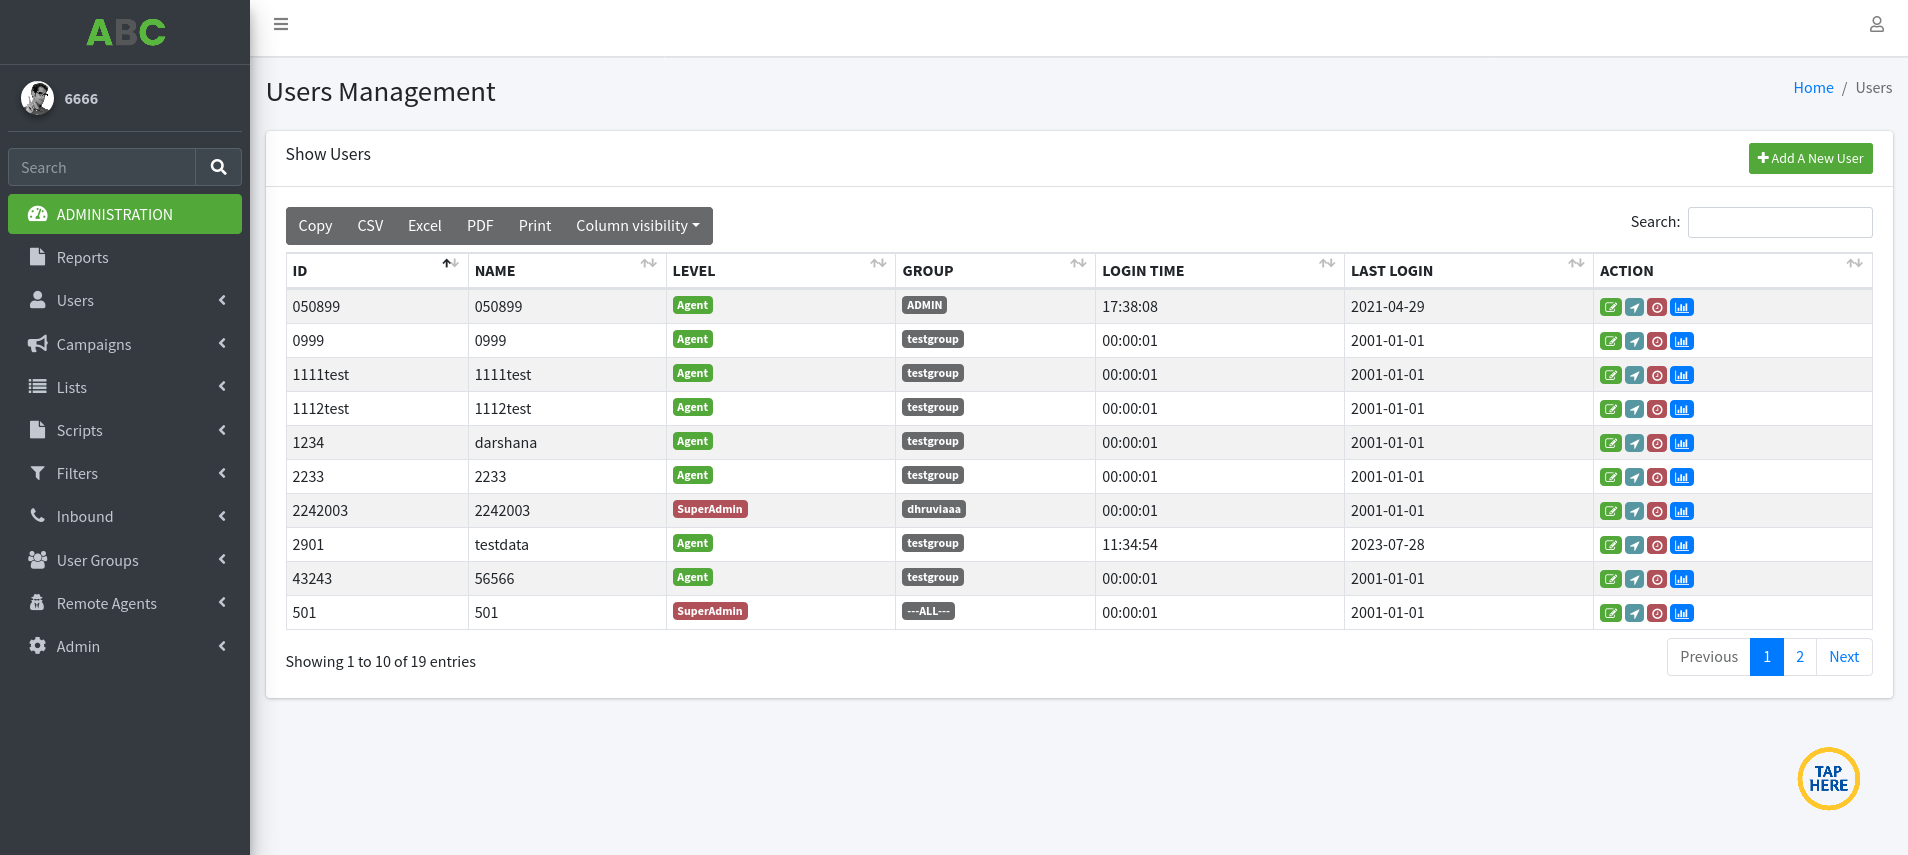This screenshot has height=855, width=1908.
Task: Sort the table by NAME column
Action: point(567,271)
